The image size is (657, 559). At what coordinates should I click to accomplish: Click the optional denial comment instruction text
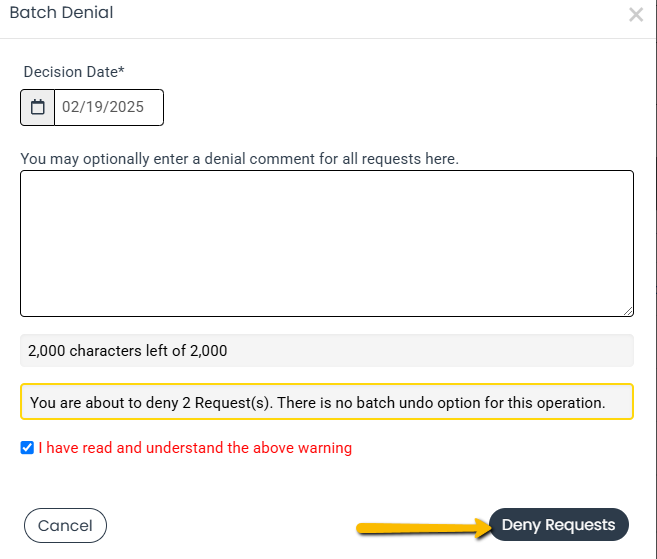point(240,159)
